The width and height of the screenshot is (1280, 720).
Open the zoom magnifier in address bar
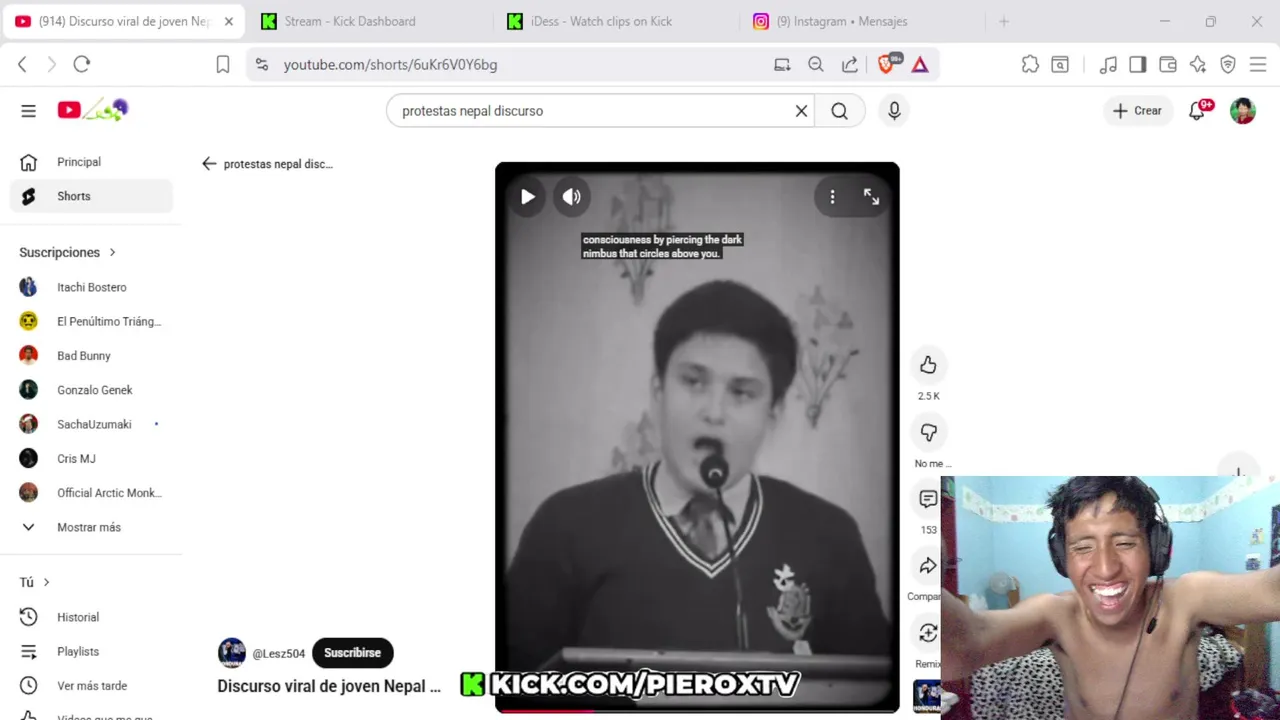[x=816, y=64]
